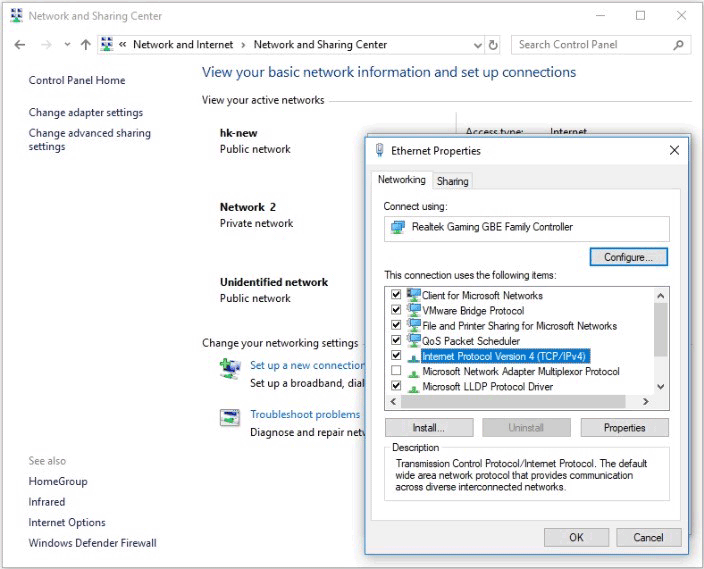Open Change adapter settings

pos(86,112)
